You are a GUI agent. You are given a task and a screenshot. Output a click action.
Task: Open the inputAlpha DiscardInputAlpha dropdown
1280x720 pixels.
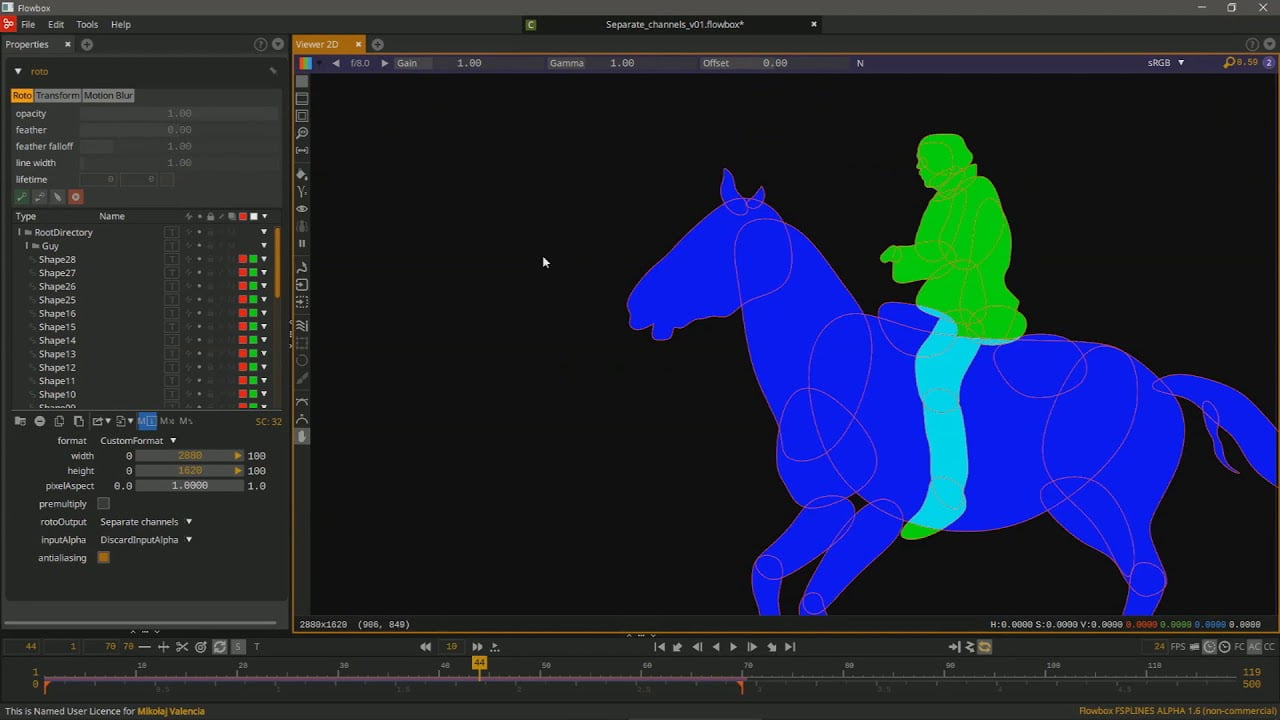coord(146,540)
